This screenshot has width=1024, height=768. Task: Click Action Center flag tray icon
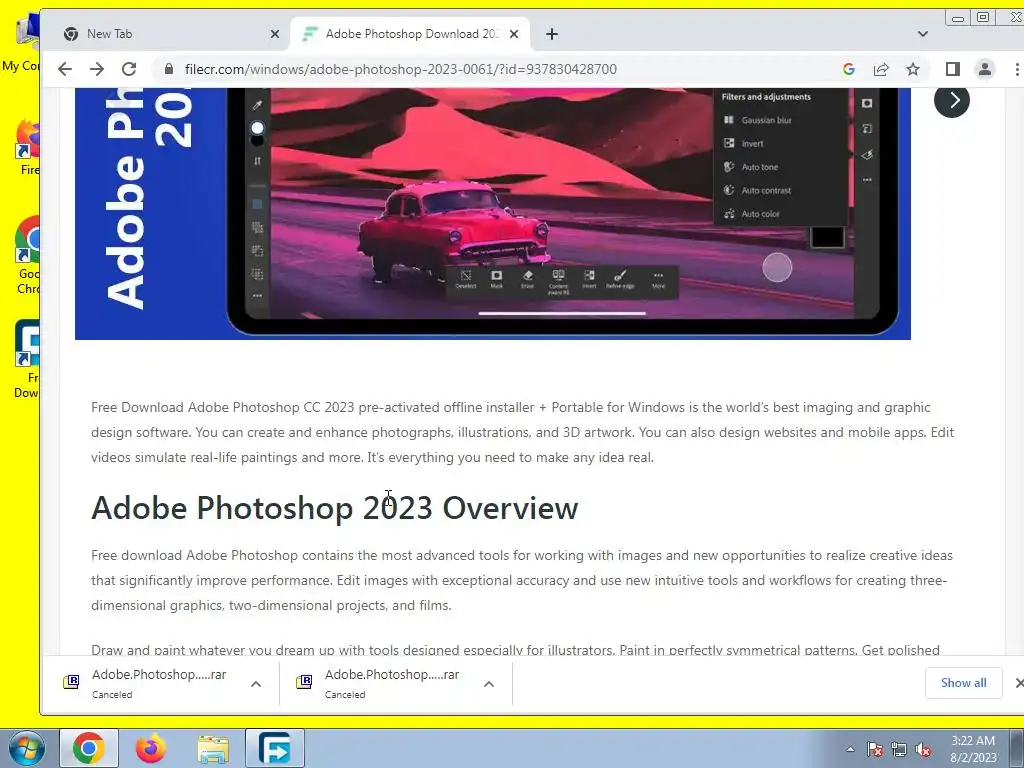(x=875, y=749)
